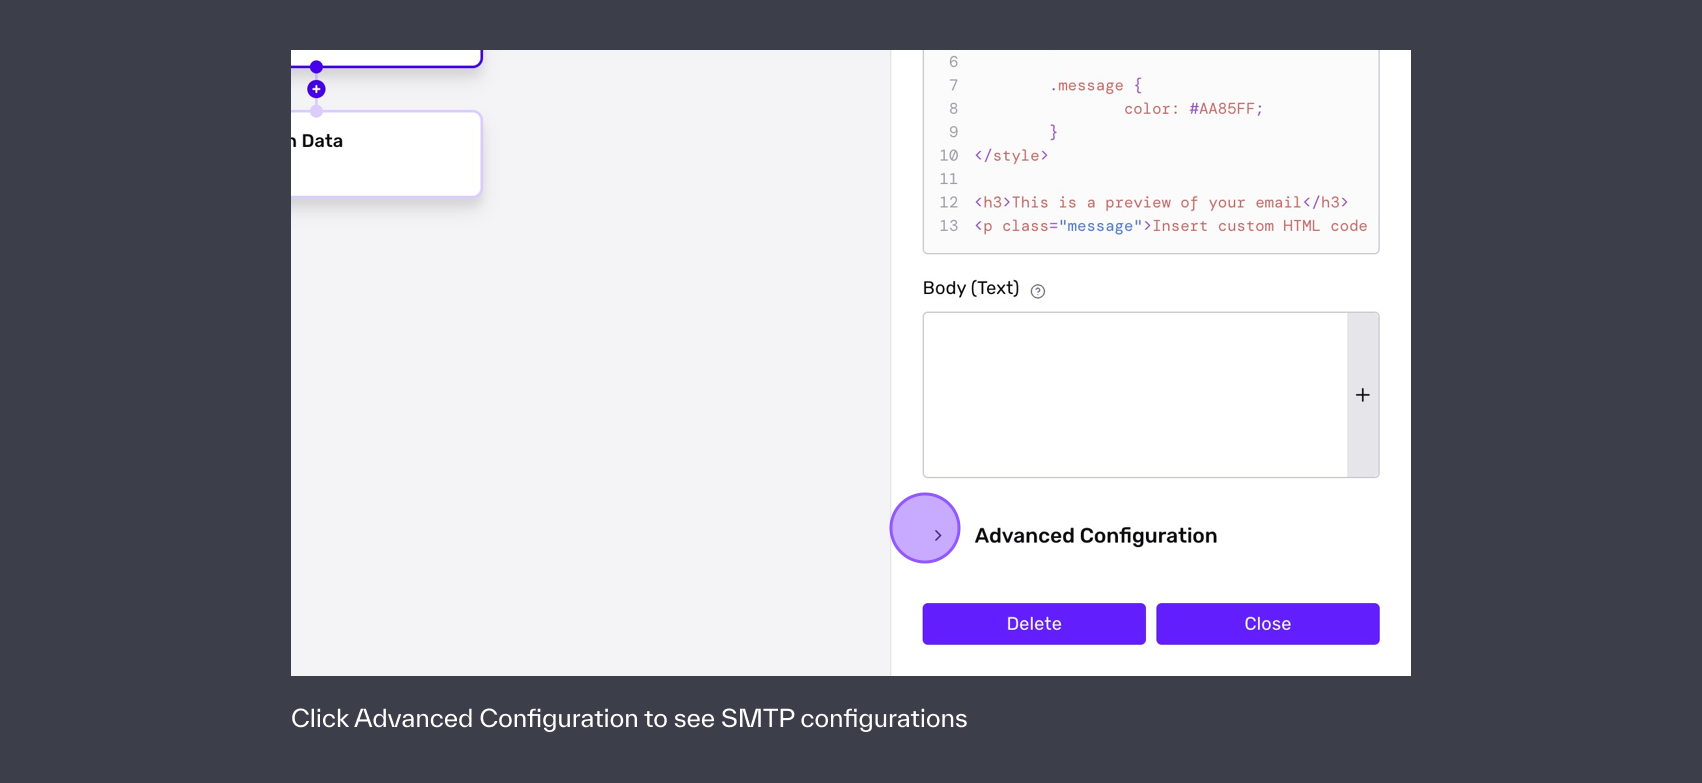Click the Body (Text) label
This screenshot has width=1702, height=783.
[971, 288]
